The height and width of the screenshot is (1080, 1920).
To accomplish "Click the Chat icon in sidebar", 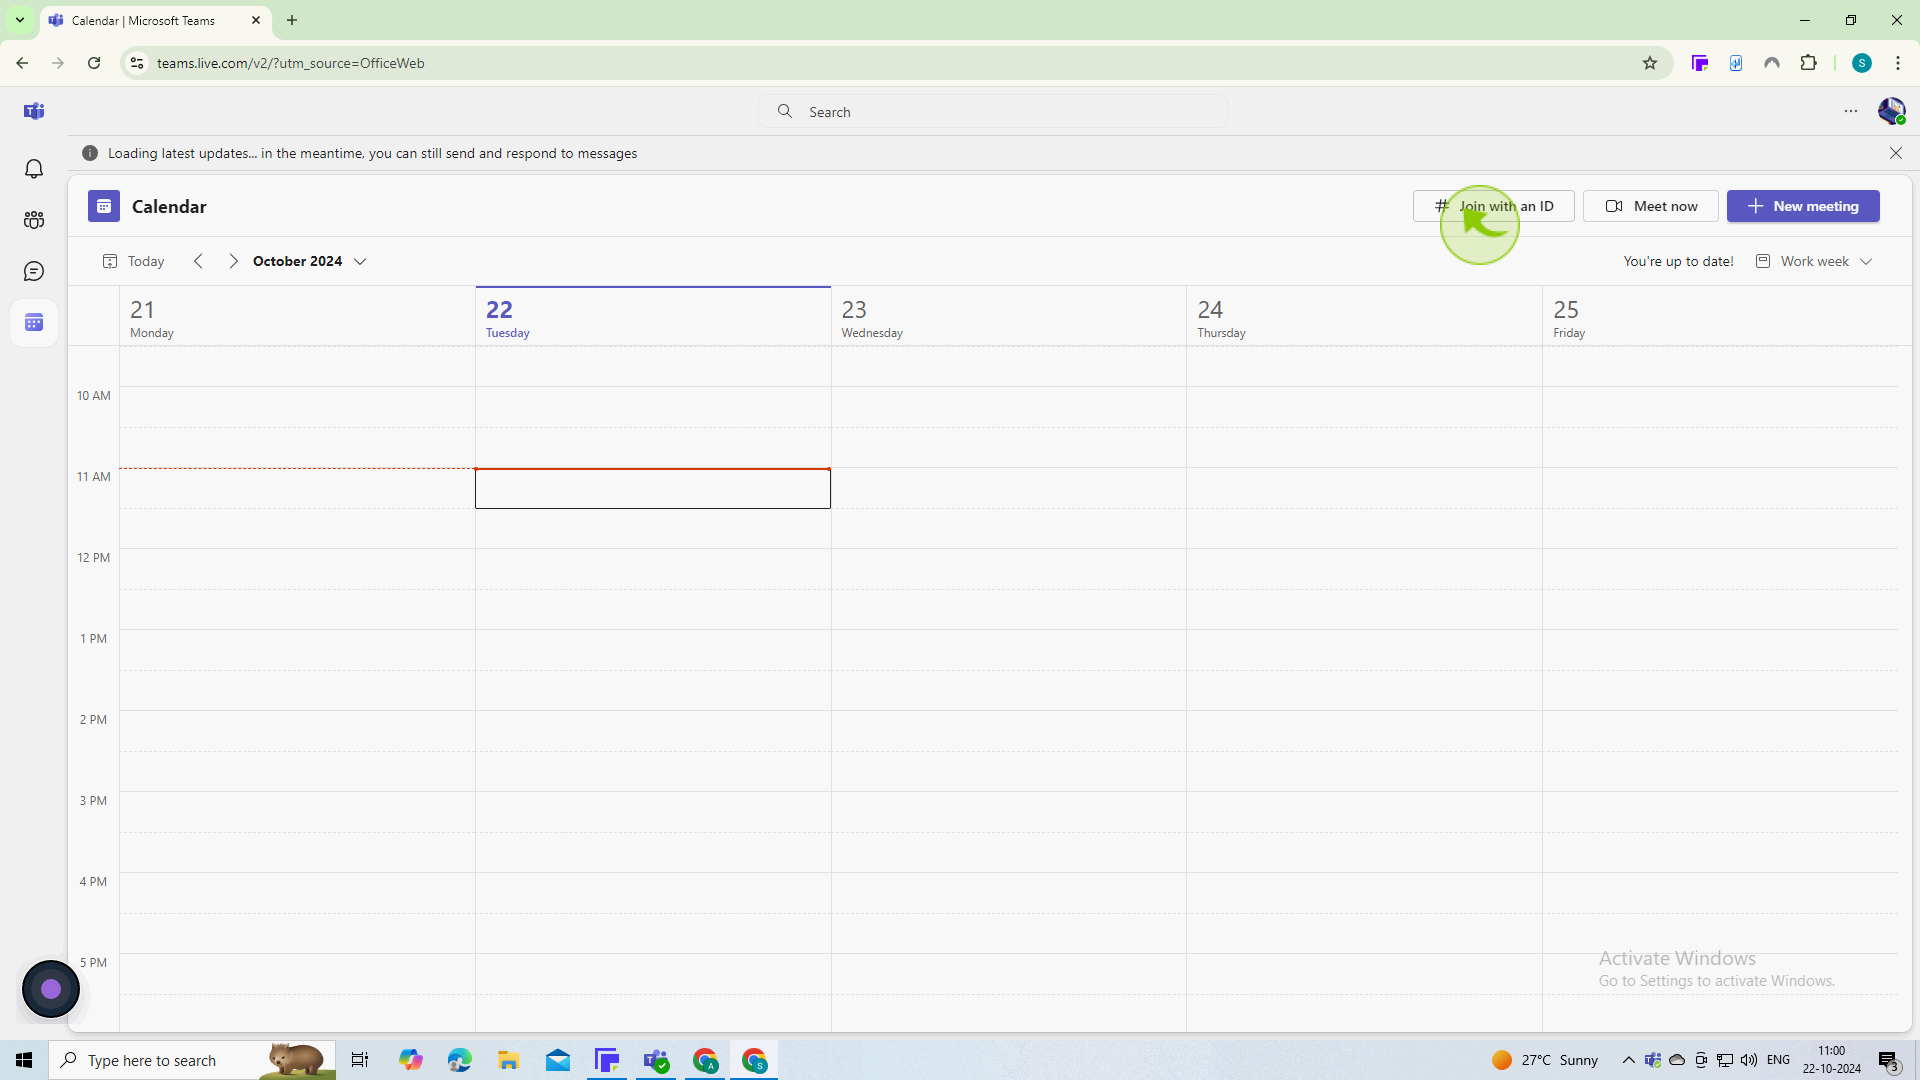I will pos(34,272).
